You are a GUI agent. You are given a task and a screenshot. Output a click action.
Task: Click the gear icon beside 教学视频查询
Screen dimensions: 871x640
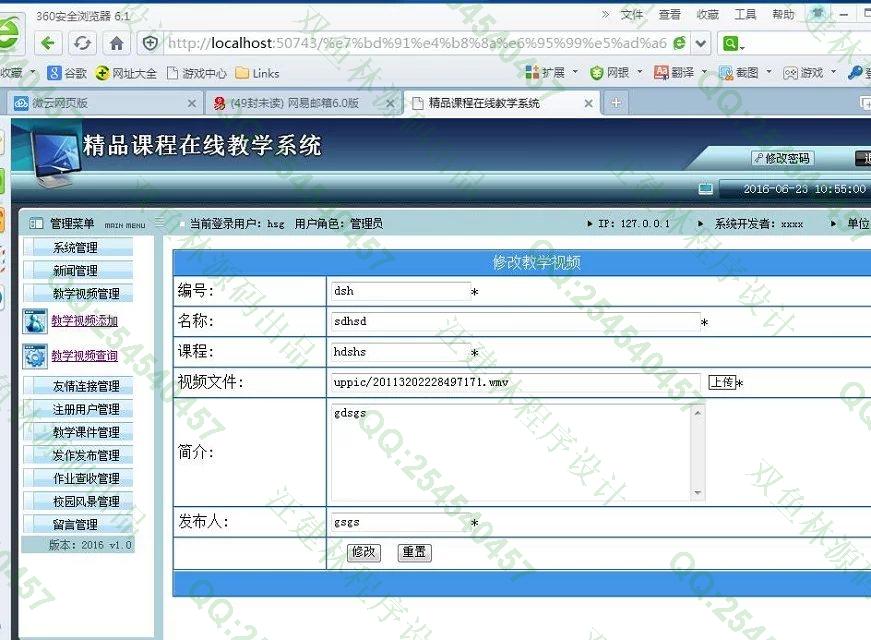pos(35,357)
